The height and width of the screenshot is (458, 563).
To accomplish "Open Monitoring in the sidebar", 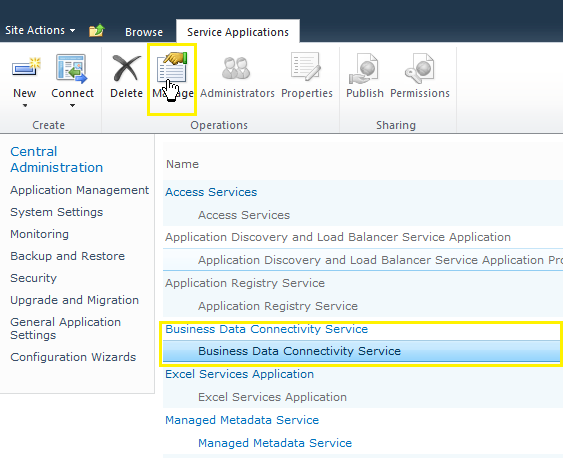I will pyautogui.click(x=39, y=234).
